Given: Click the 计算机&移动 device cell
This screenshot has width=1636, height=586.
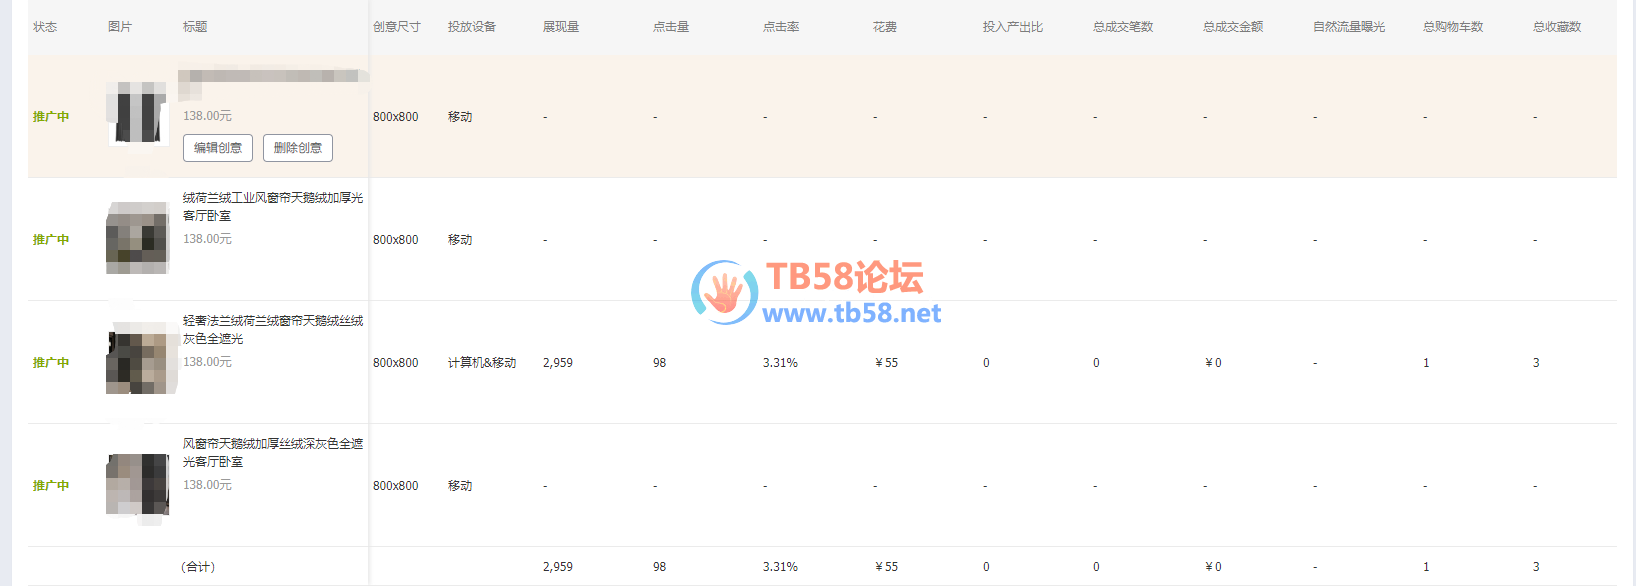Looking at the screenshot, I should coord(482,363).
